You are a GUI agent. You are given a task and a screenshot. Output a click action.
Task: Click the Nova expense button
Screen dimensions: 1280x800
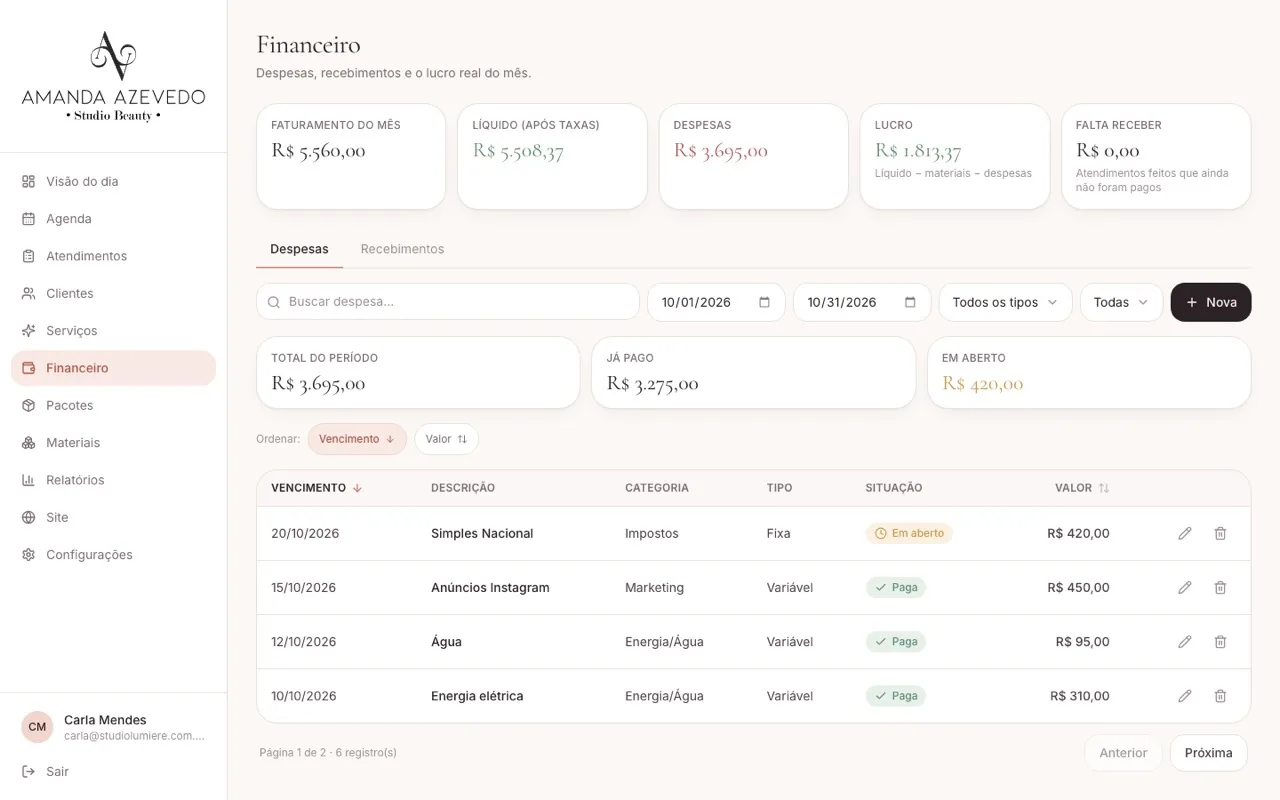(1211, 302)
